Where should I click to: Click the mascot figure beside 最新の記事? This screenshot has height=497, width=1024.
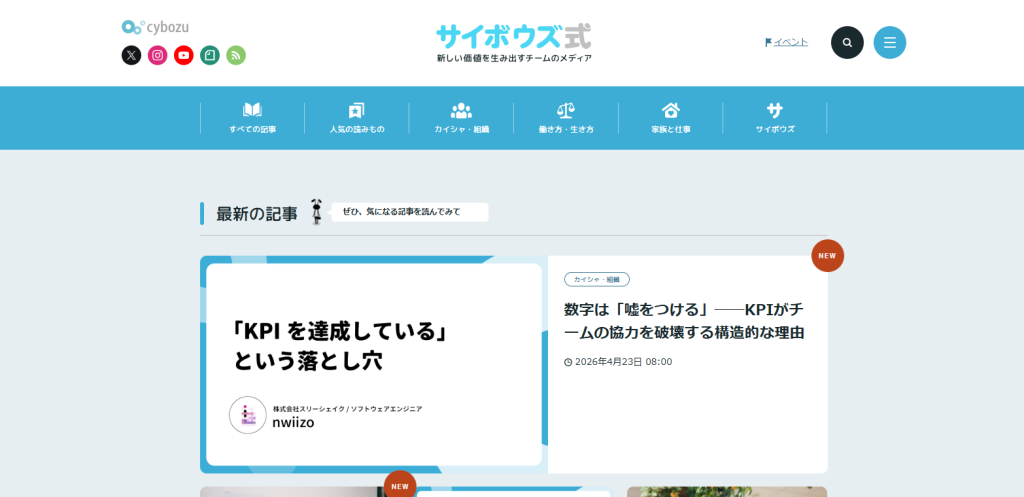317,212
